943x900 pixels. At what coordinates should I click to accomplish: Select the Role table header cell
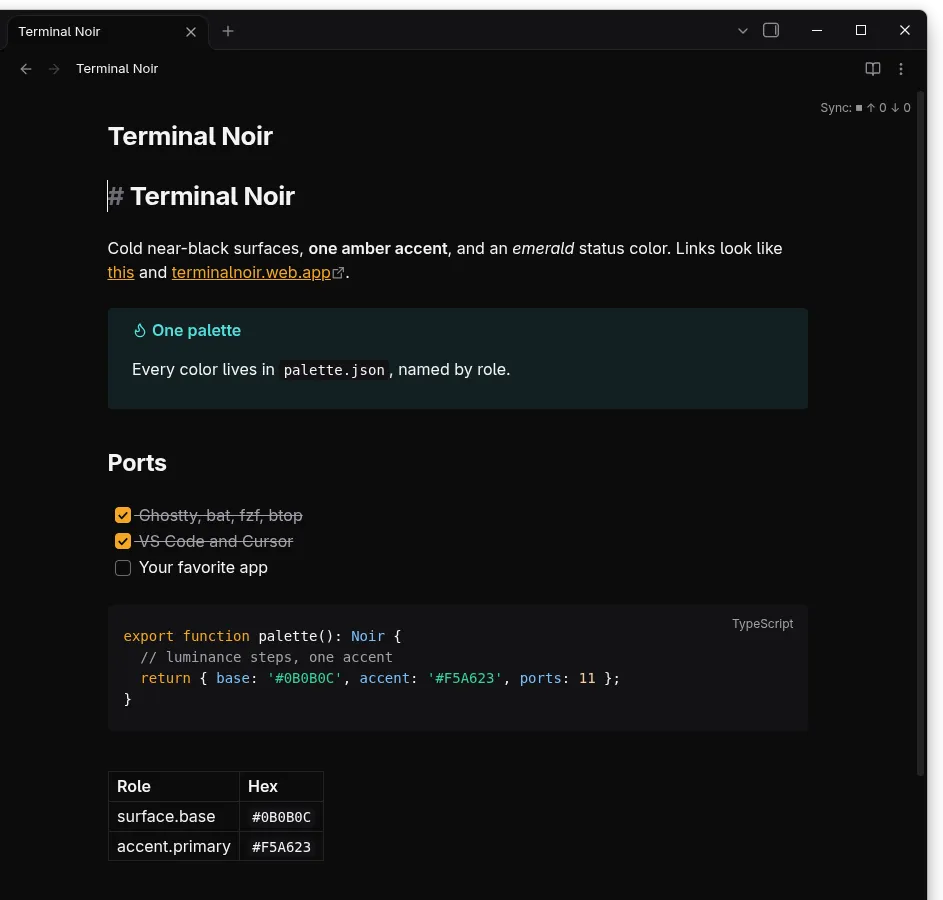pos(174,786)
